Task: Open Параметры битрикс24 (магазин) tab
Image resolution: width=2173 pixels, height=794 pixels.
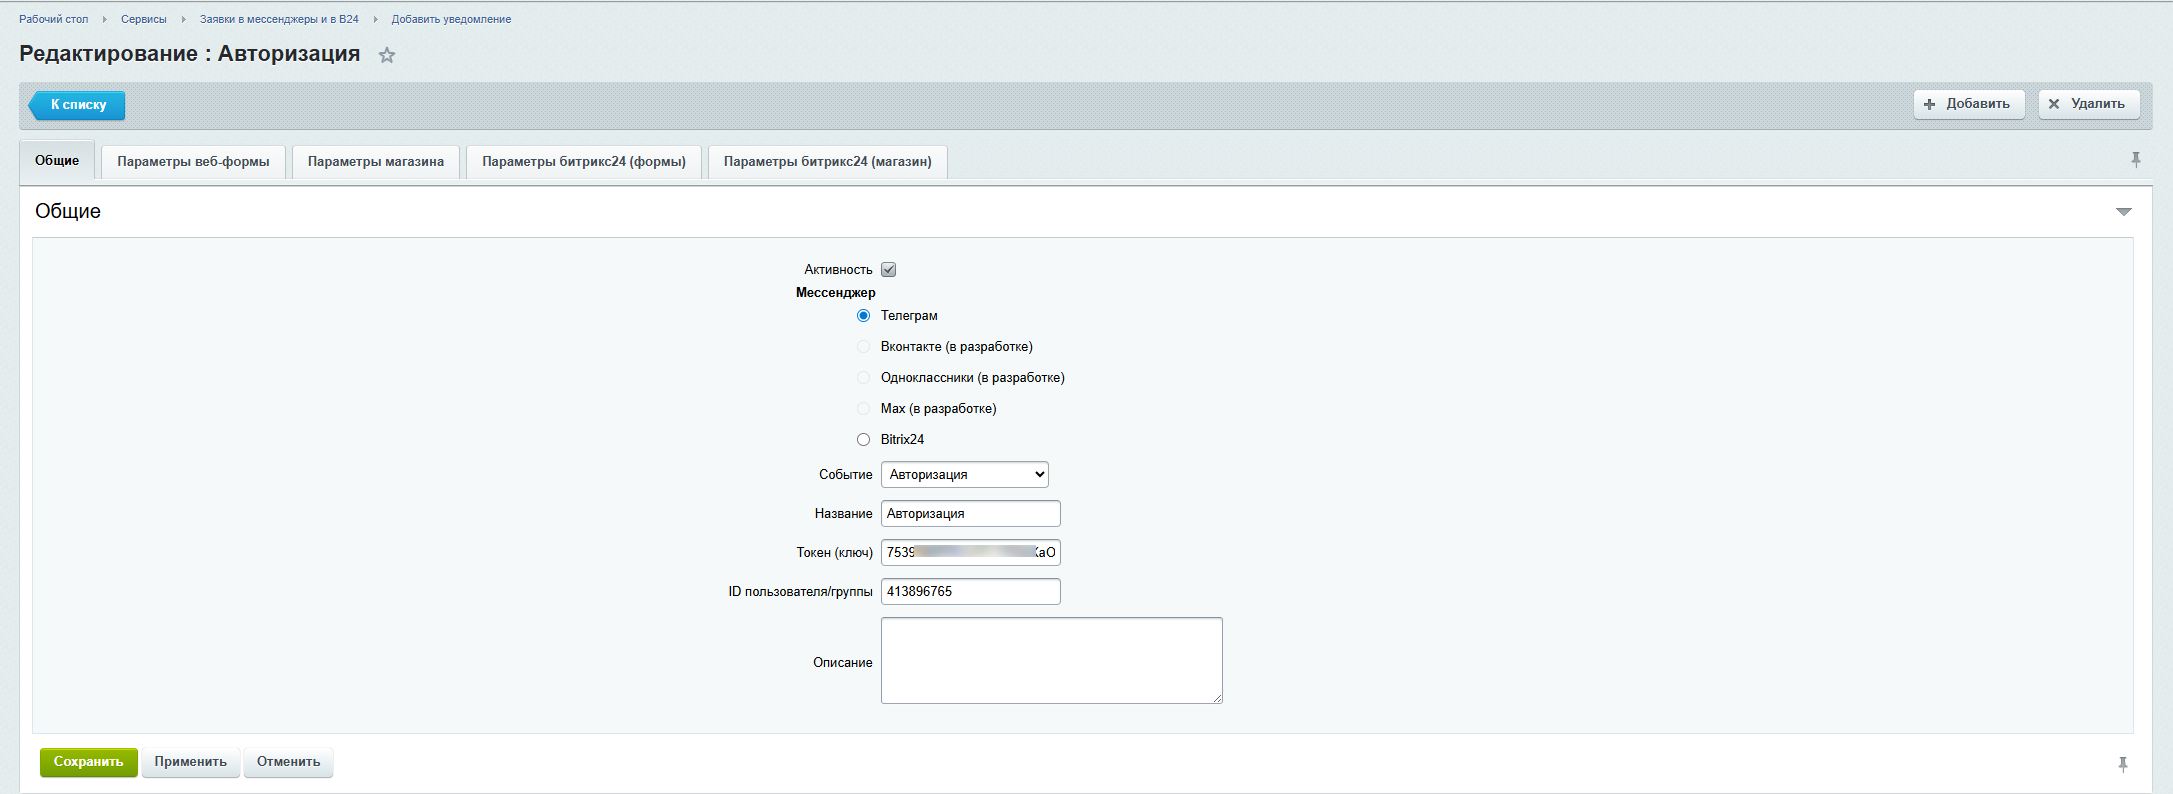Action: [827, 162]
